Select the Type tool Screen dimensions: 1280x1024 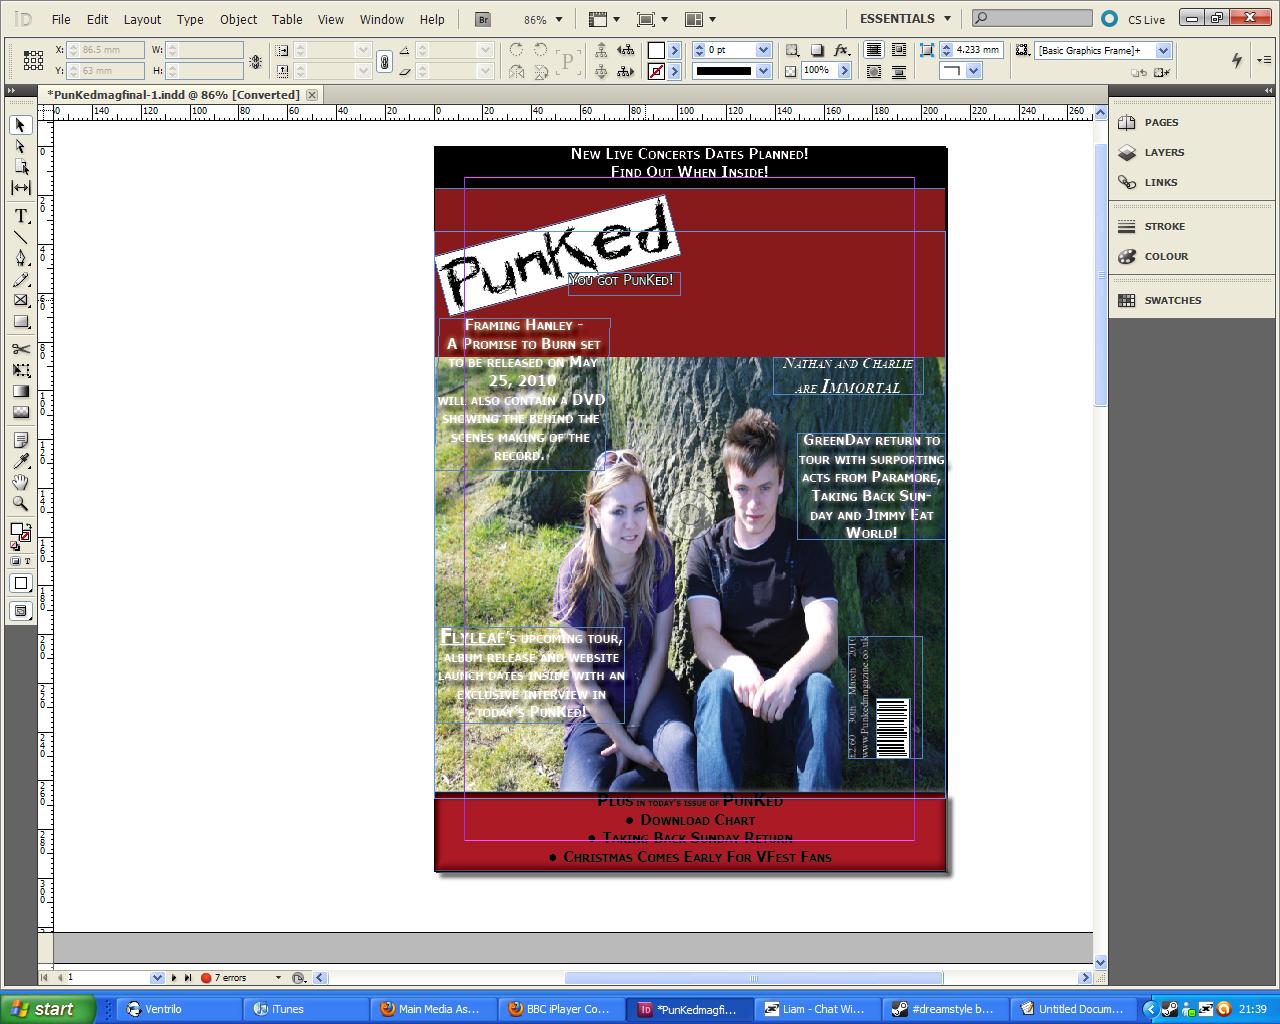21,216
